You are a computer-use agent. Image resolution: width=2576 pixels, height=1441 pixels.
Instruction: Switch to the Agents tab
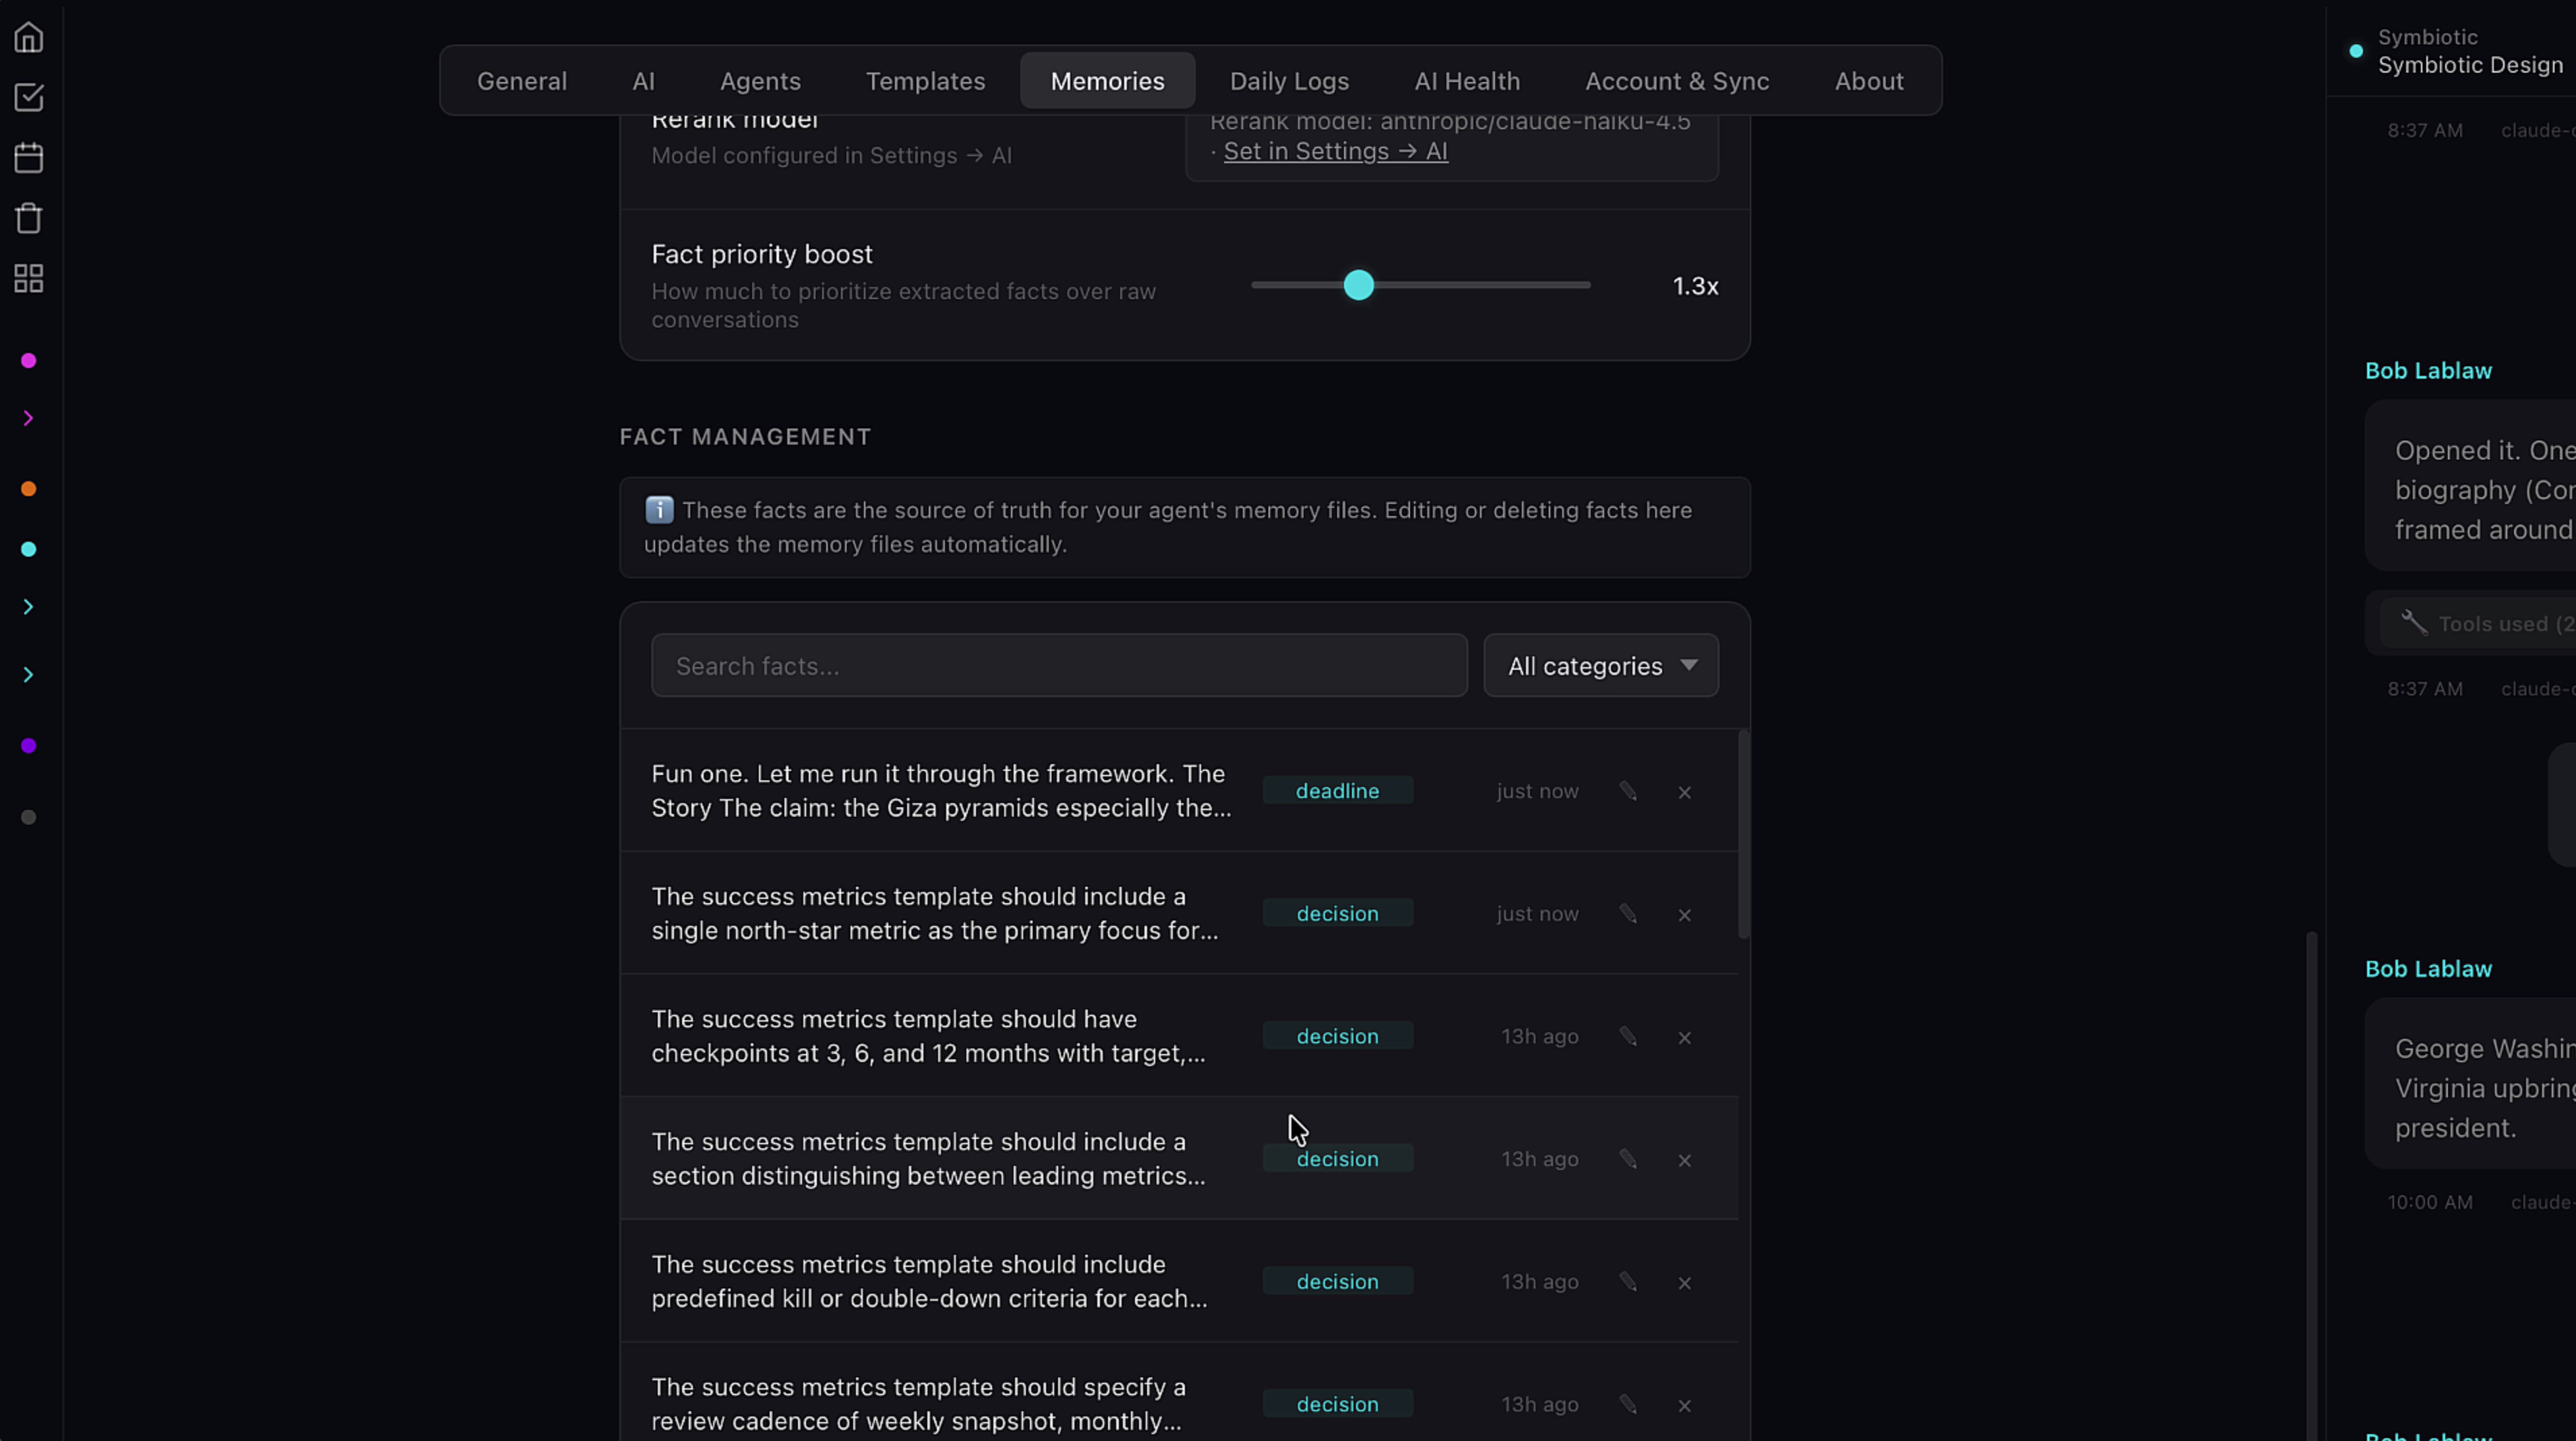tap(760, 80)
